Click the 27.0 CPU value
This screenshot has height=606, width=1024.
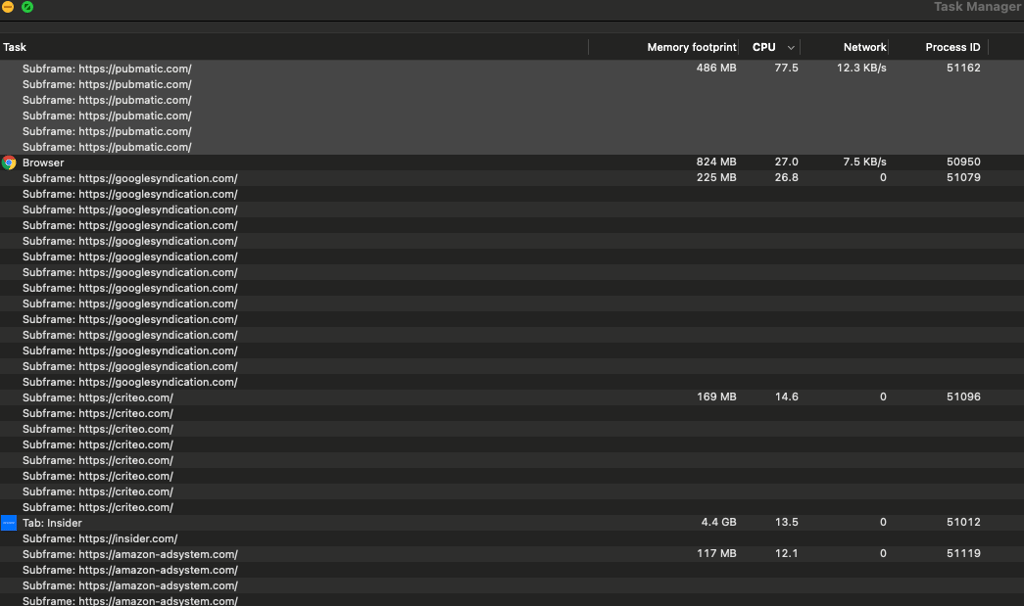point(786,162)
